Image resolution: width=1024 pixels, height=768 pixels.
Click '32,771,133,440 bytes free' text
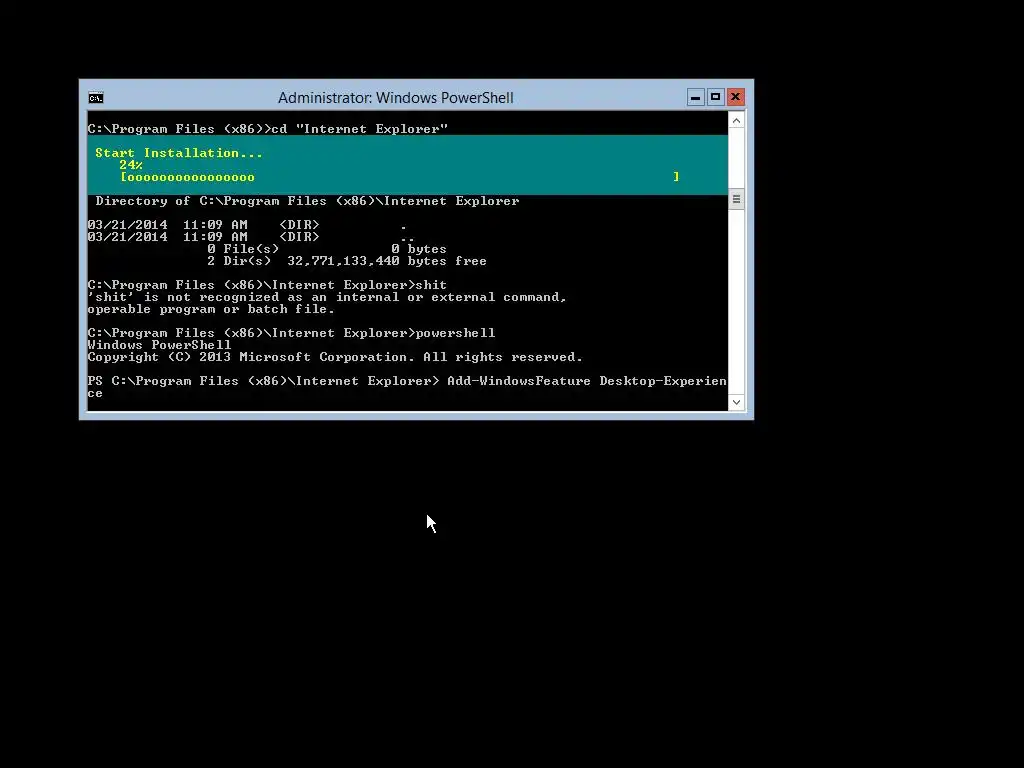[387, 261]
